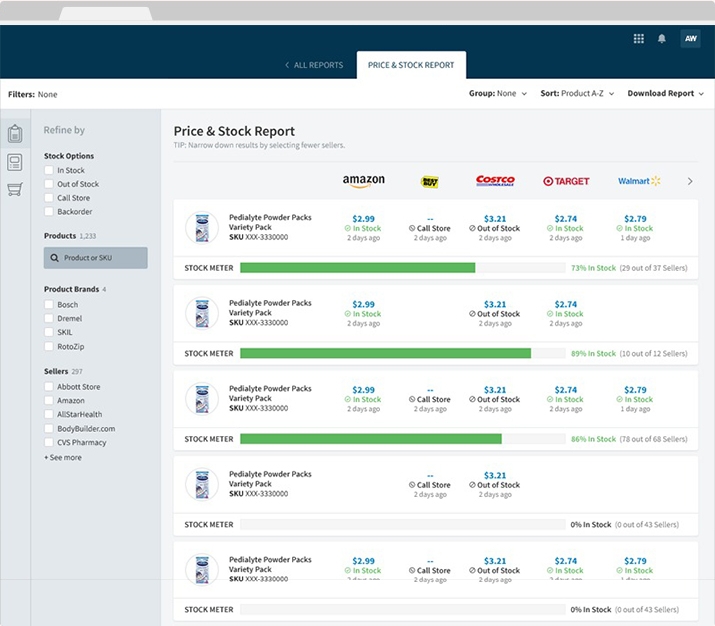715x626 pixels.
Task: Select the Price & Stock Report tab
Action: pos(411,65)
